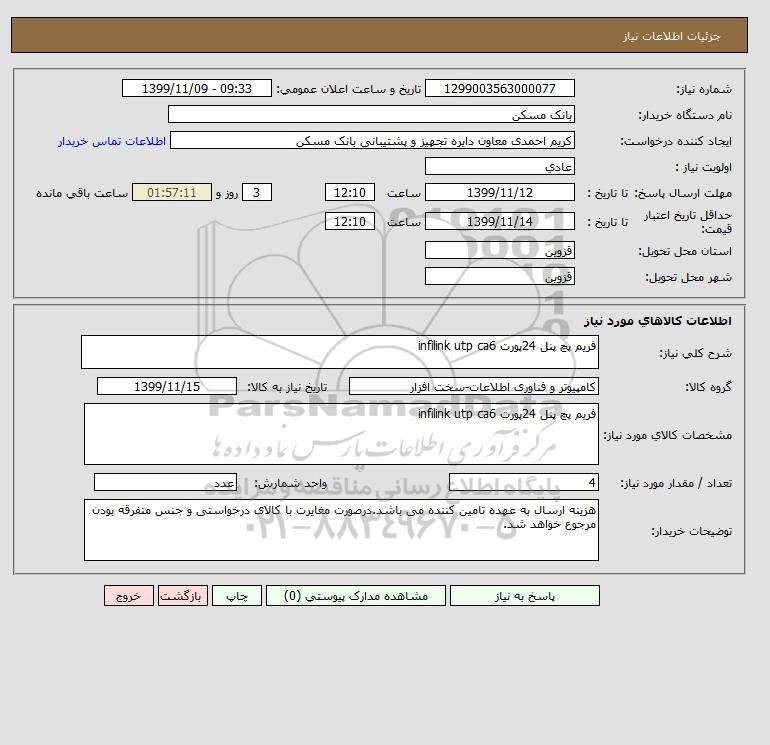Click the price validity date 1399/11/14
Viewport: 770px width, 745px height.
coord(499,221)
